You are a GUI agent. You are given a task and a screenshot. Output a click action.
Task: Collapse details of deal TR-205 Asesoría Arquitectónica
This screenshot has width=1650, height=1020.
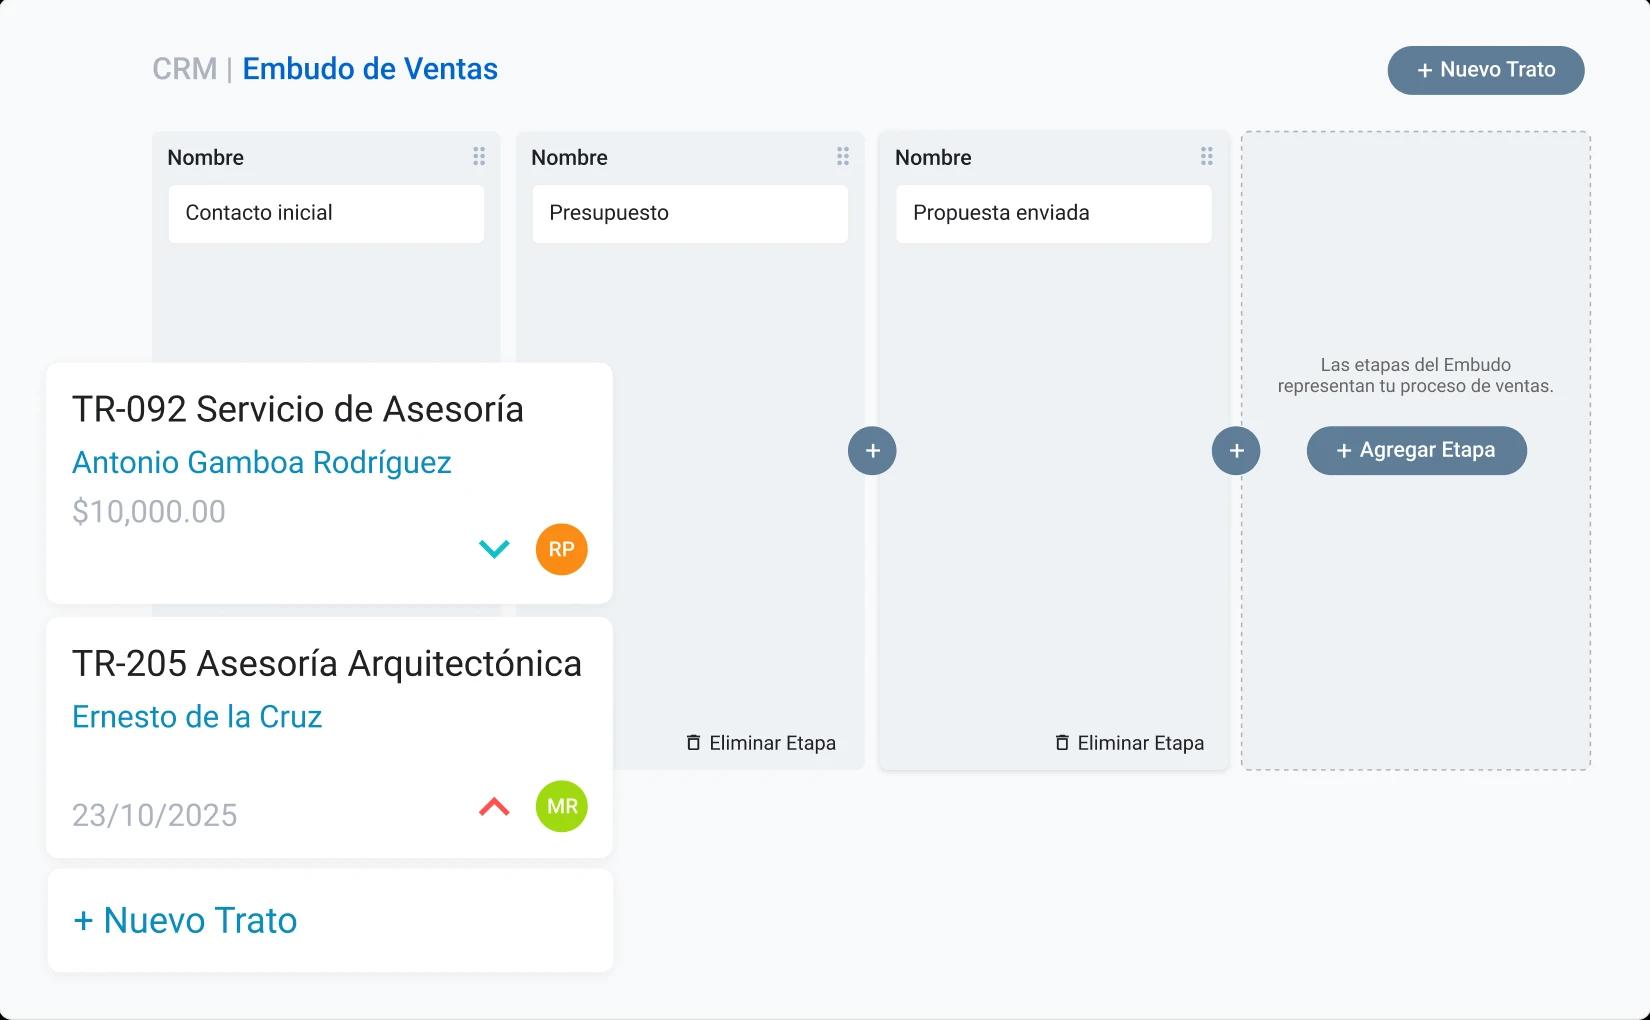492,805
